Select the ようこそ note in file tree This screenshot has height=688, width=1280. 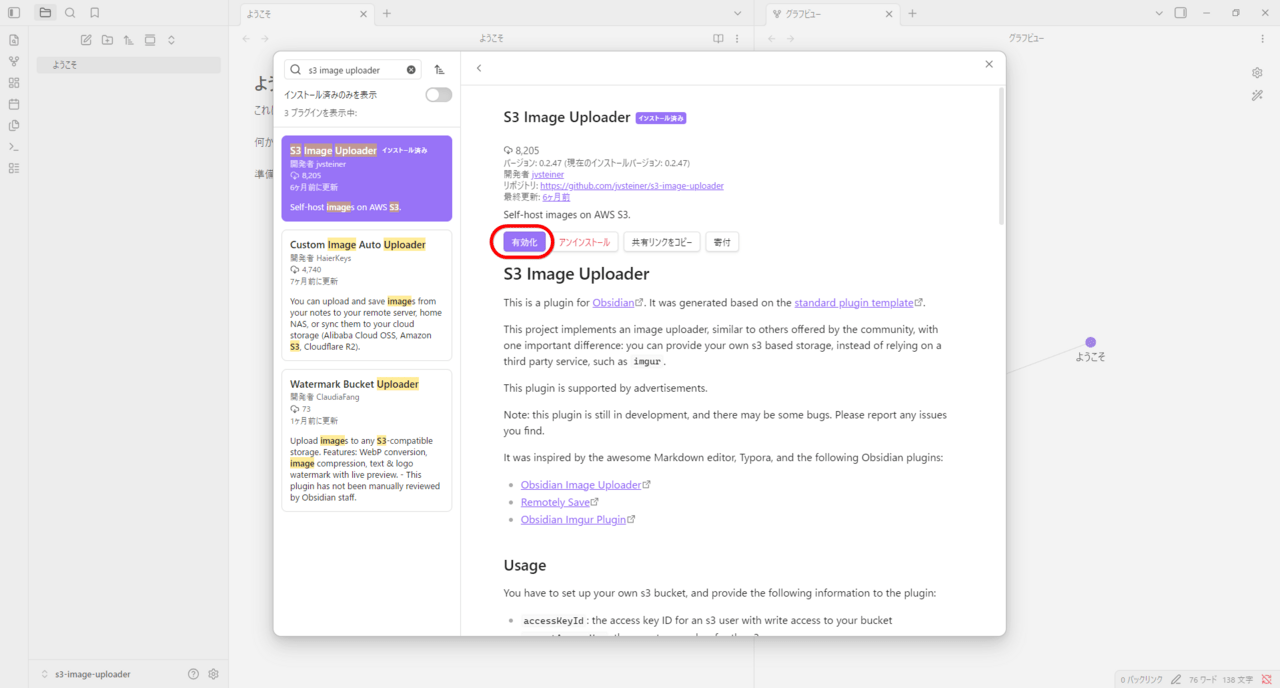pyautogui.click(x=128, y=65)
